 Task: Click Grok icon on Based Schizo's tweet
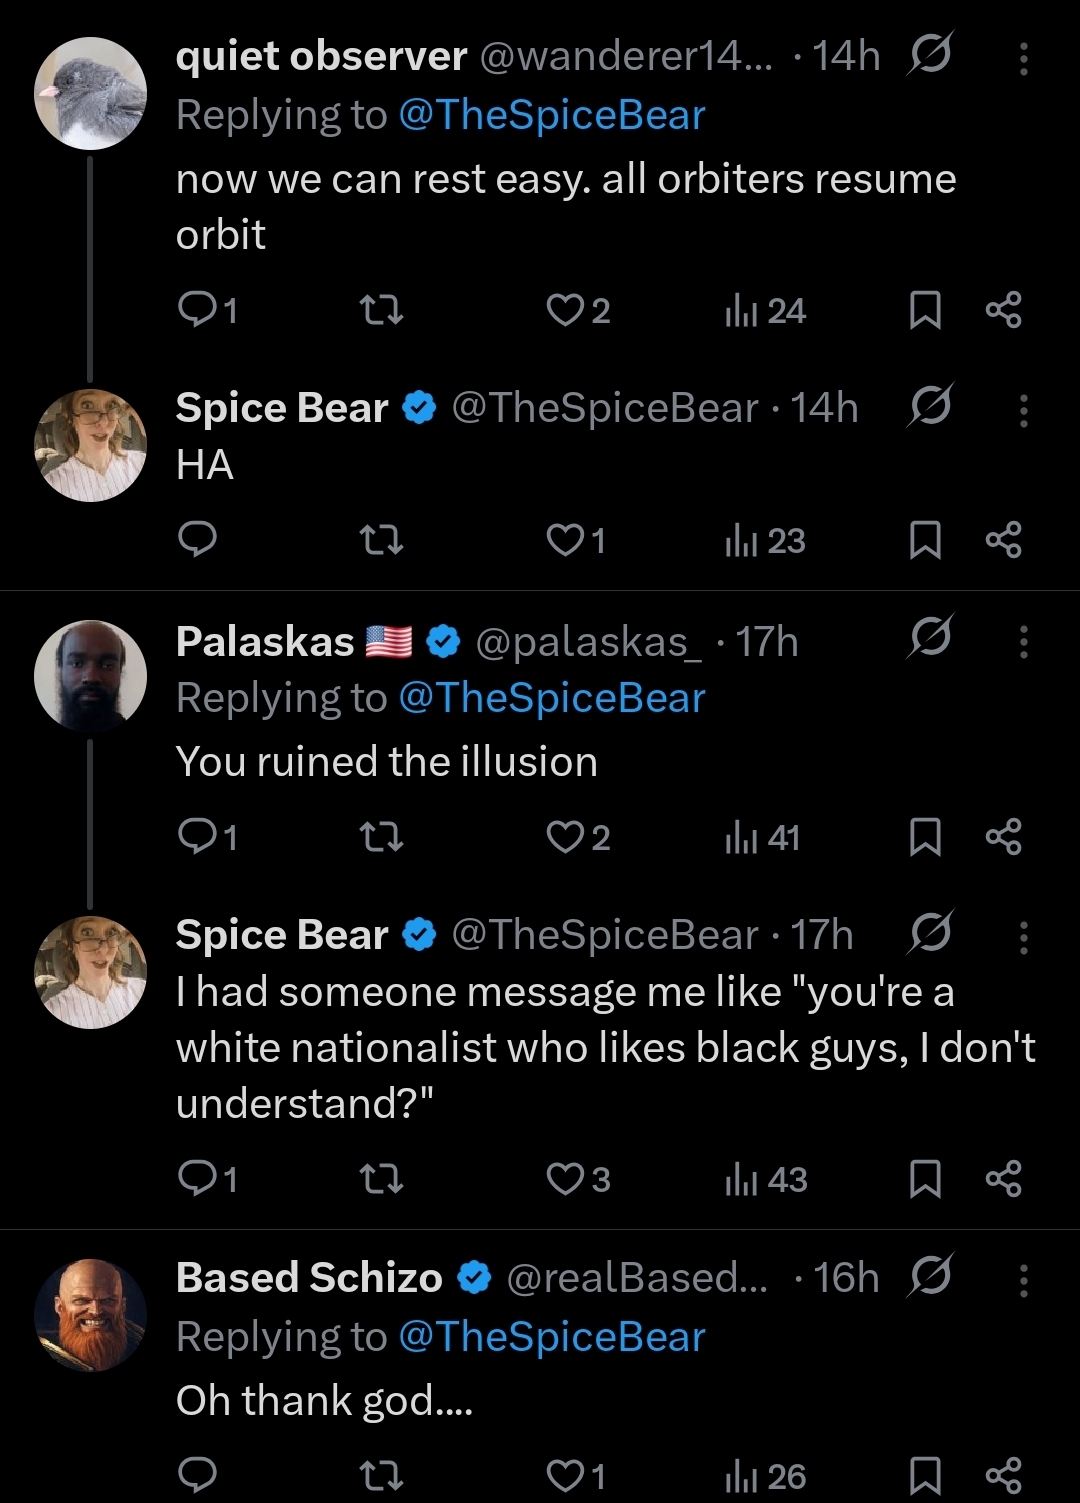pyautogui.click(x=930, y=1276)
